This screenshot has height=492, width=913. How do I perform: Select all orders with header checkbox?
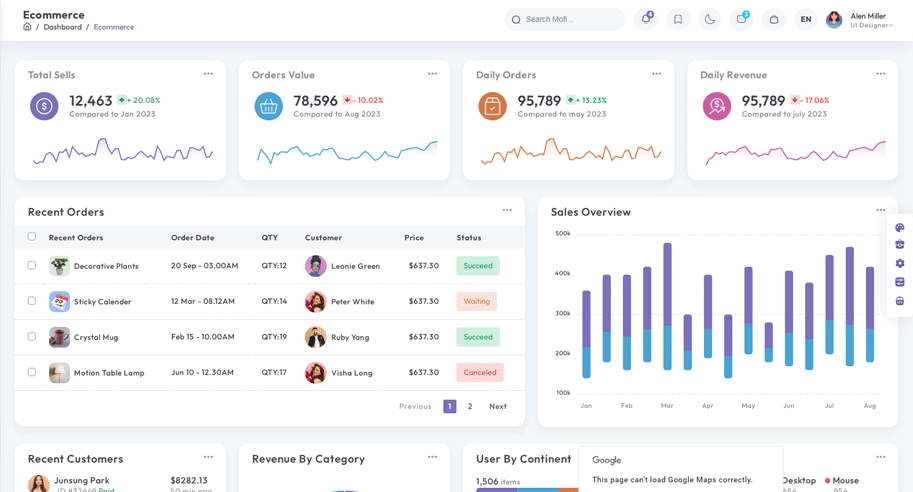pyautogui.click(x=32, y=237)
